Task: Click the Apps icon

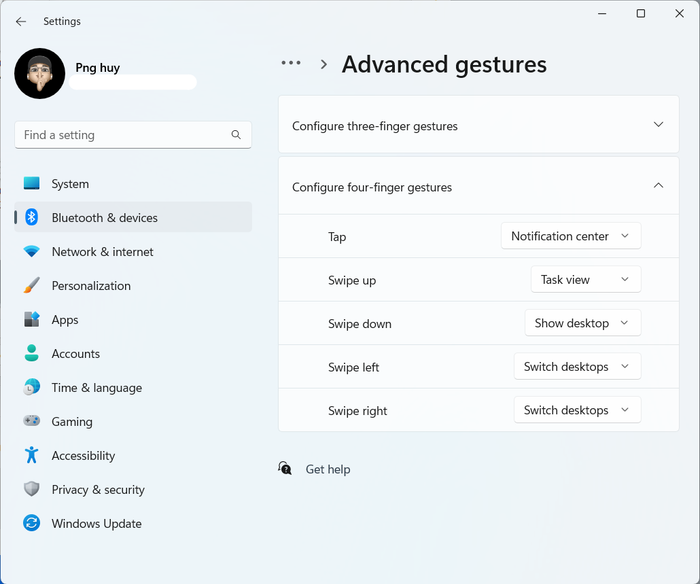Action: [32, 319]
